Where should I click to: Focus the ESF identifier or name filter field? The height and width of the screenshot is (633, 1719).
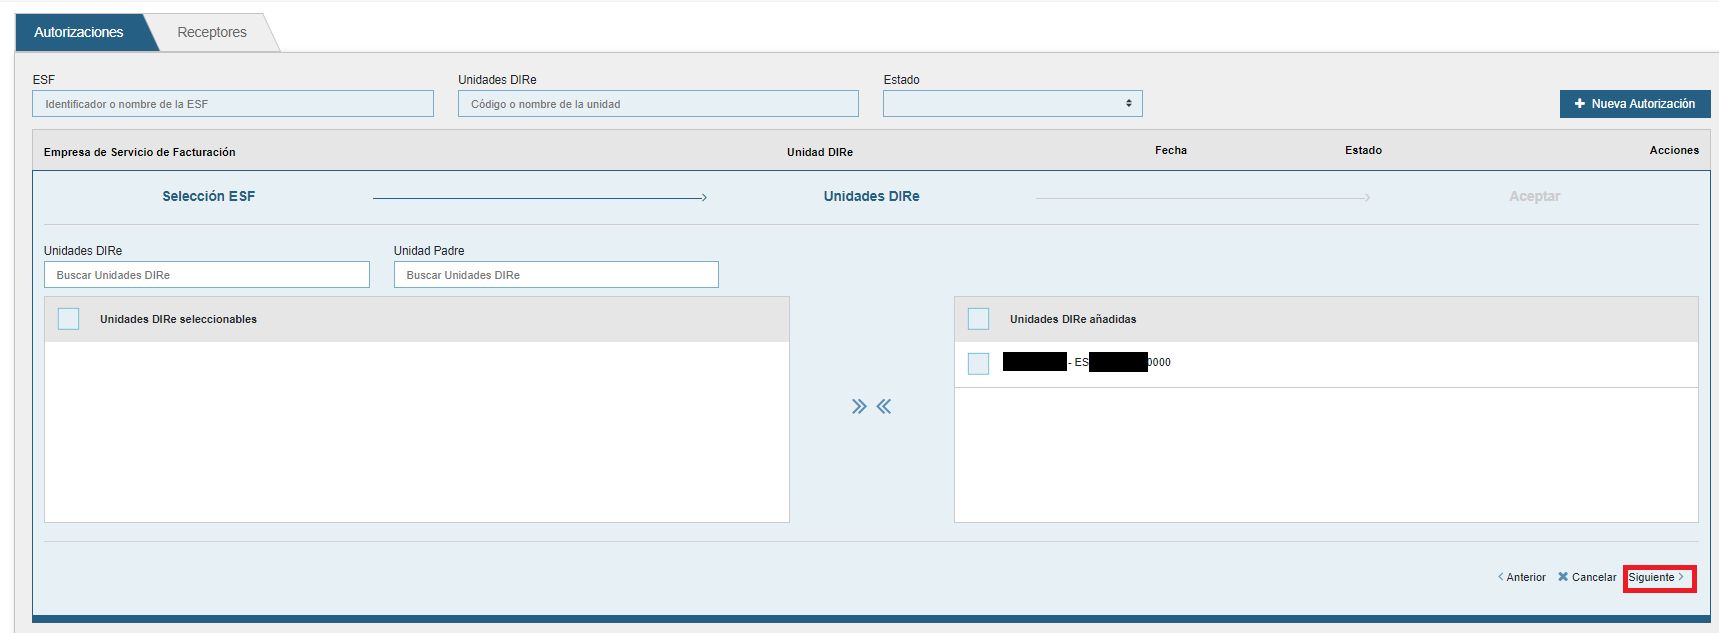[x=233, y=104]
